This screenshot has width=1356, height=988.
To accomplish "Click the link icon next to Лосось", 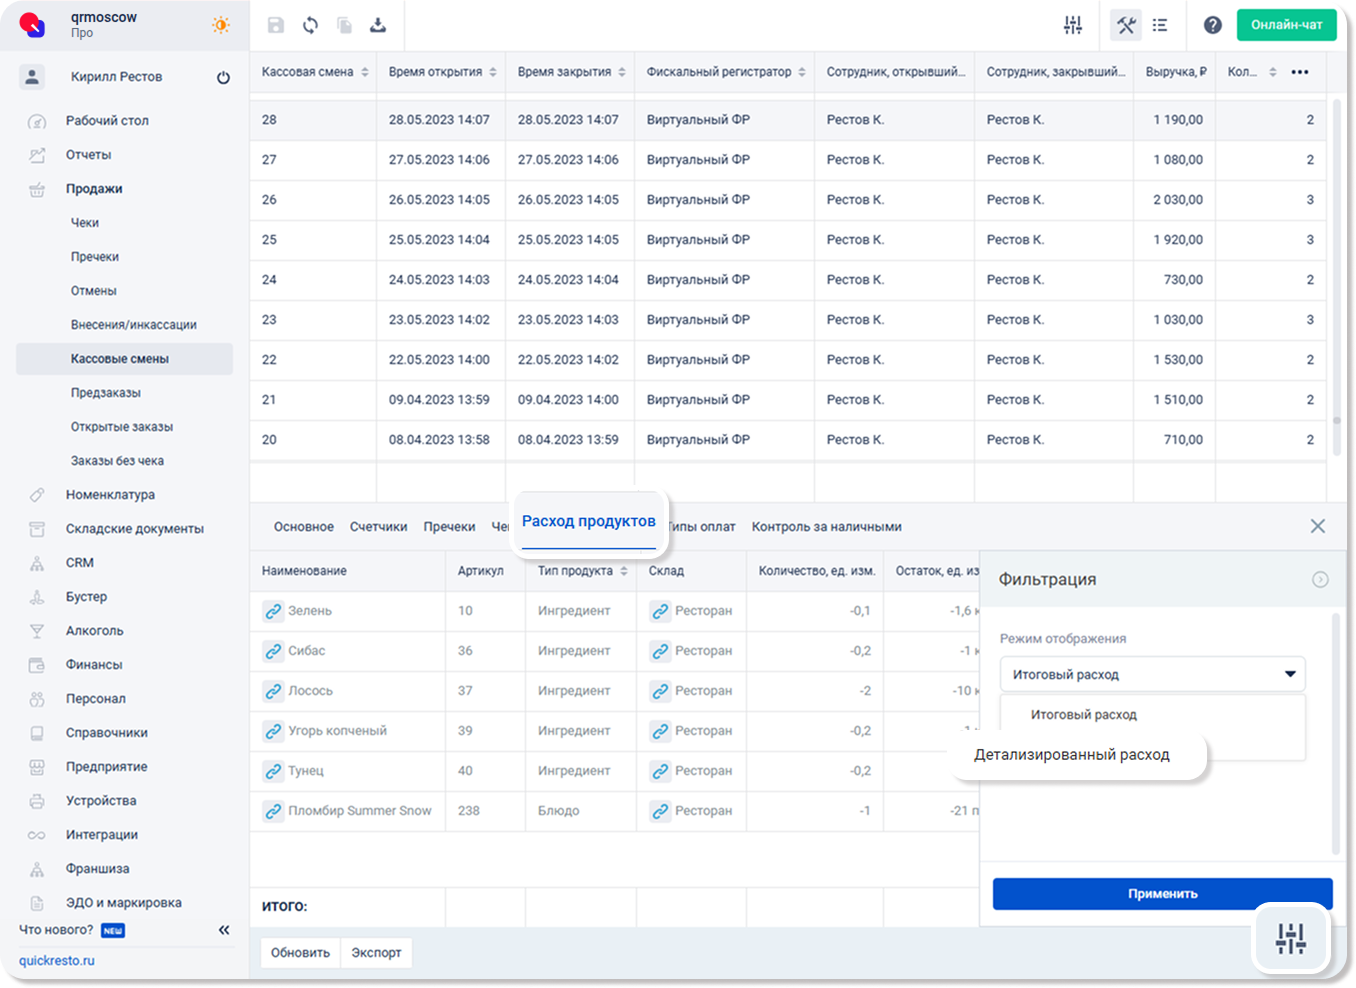I will 273,691.
